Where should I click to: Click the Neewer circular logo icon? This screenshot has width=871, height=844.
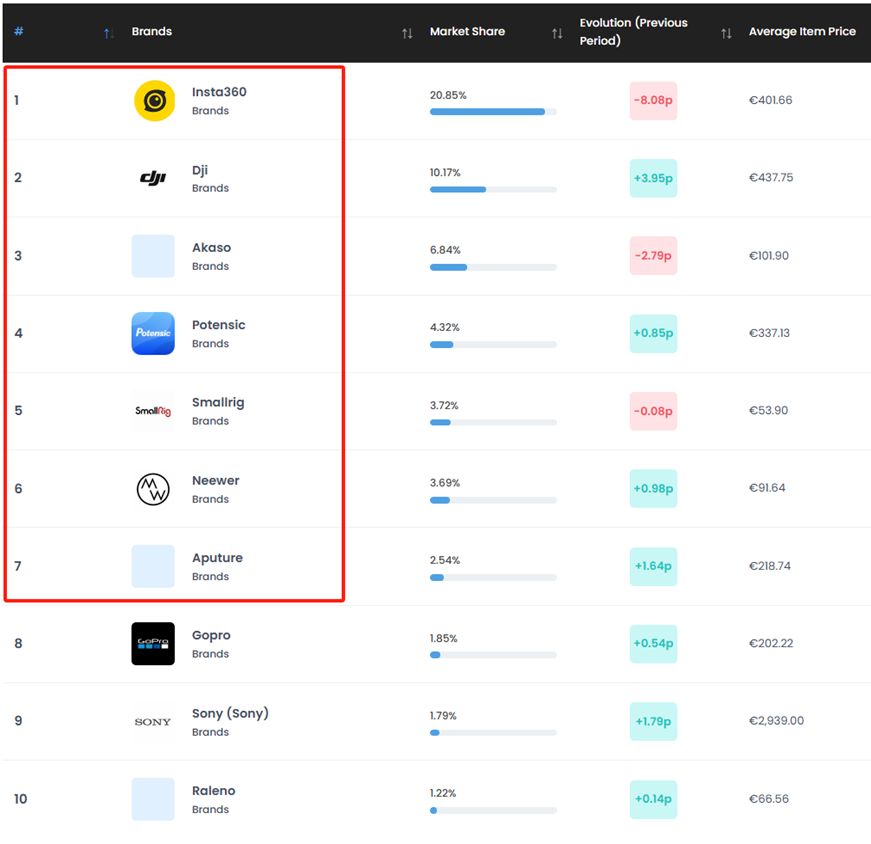coord(153,488)
